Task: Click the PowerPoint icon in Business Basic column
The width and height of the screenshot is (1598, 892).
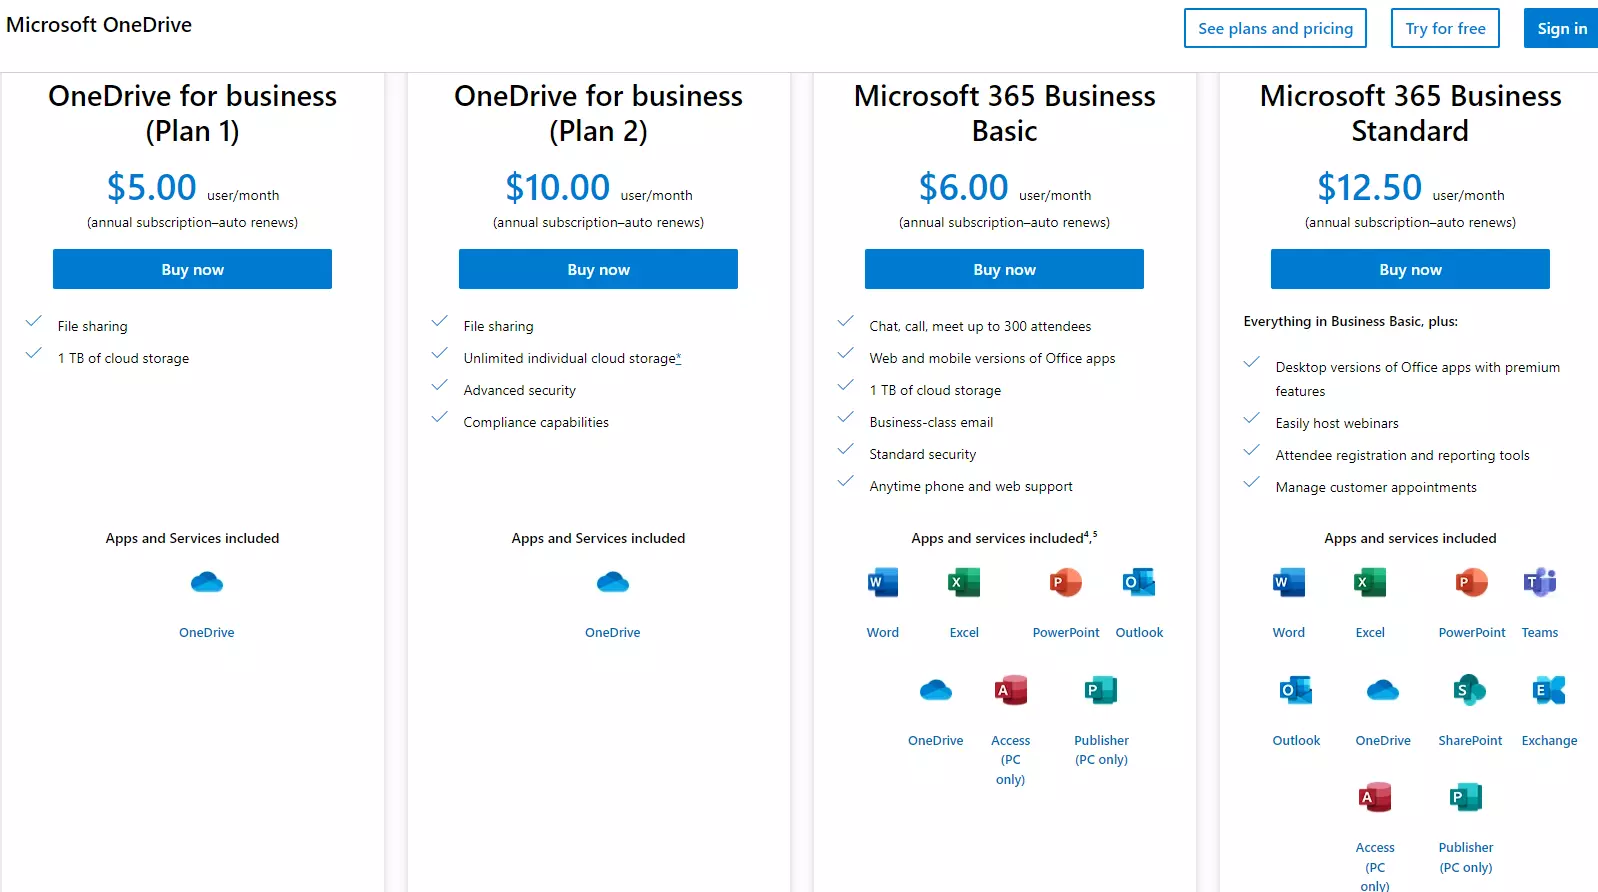Action: [1063, 582]
